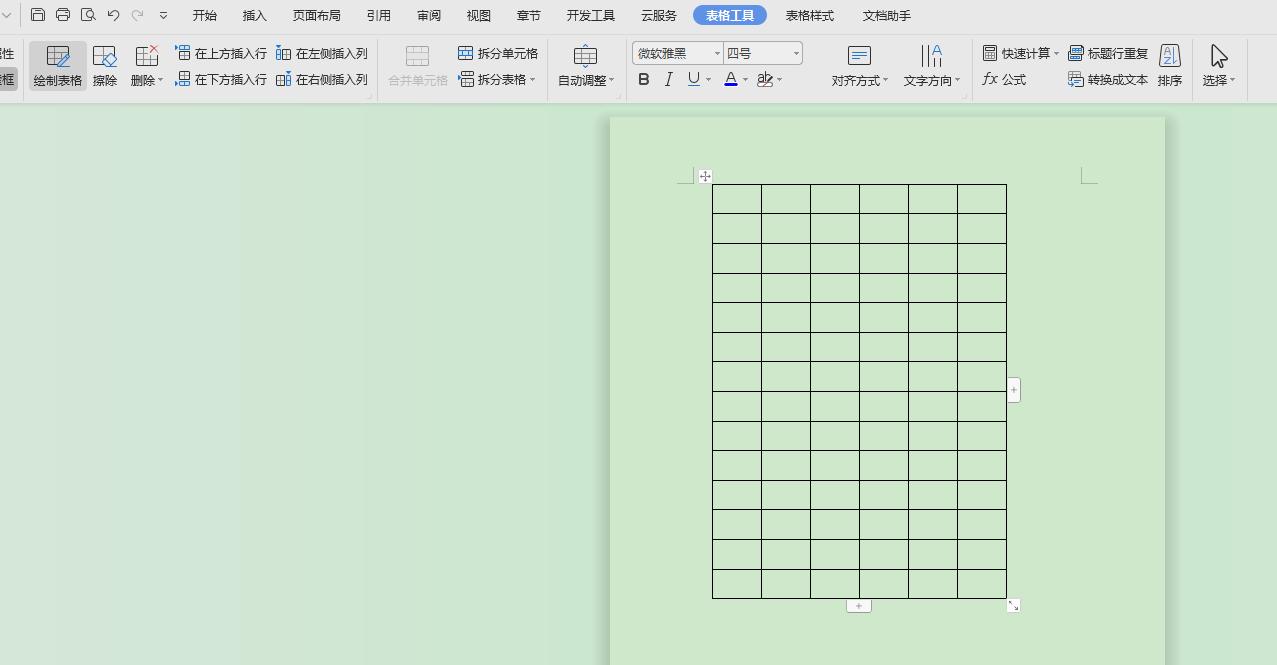Open the font color swatch picker
The width and height of the screenshot is (1277, 665).
(744, 80)
